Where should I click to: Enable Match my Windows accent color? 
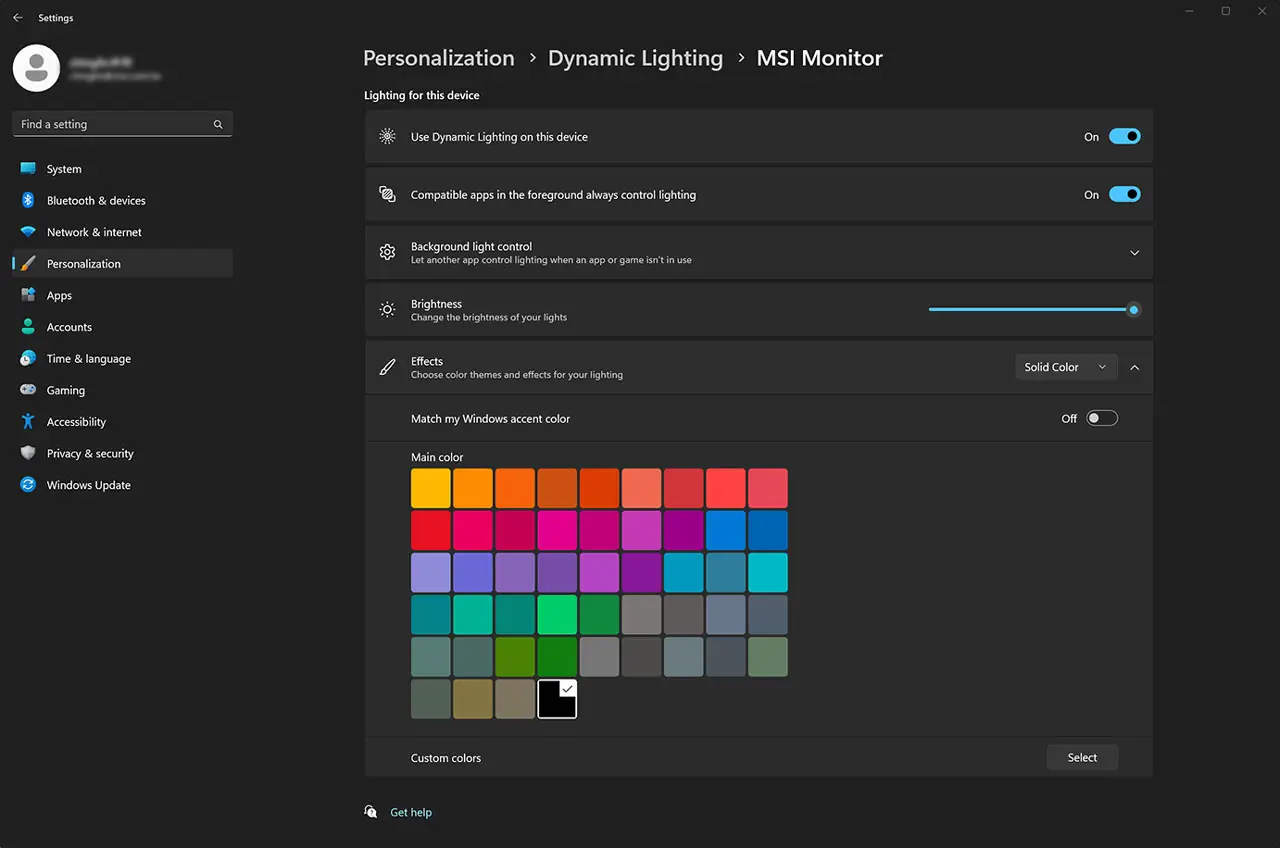tap(1102, 419)
